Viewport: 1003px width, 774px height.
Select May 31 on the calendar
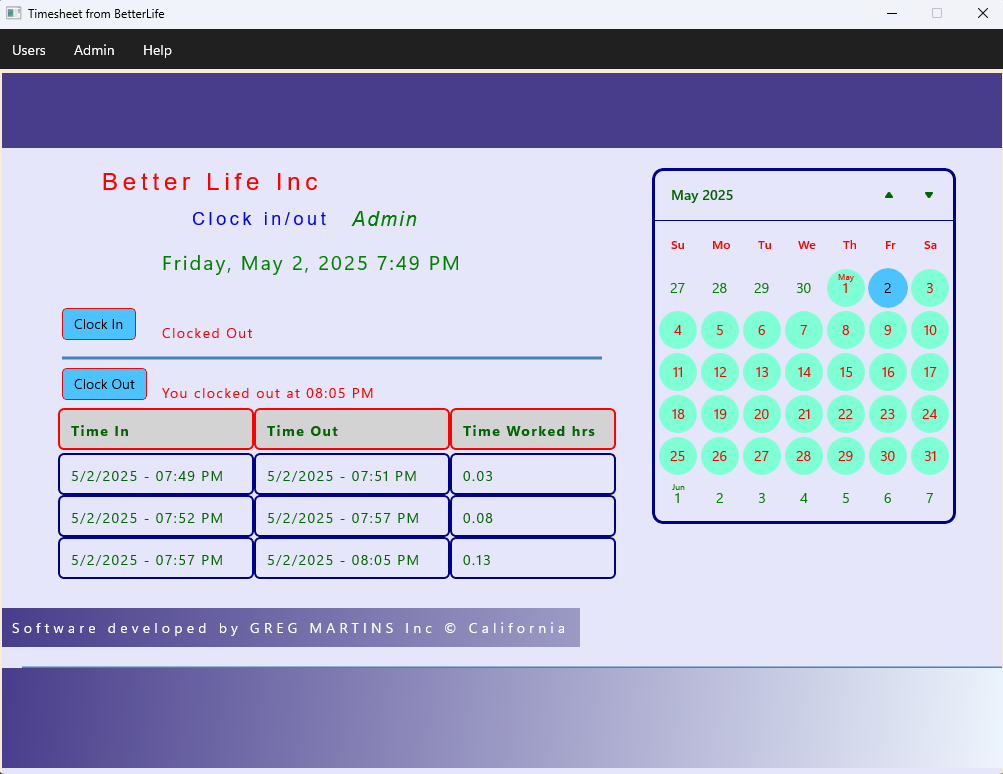coord(929,456)
